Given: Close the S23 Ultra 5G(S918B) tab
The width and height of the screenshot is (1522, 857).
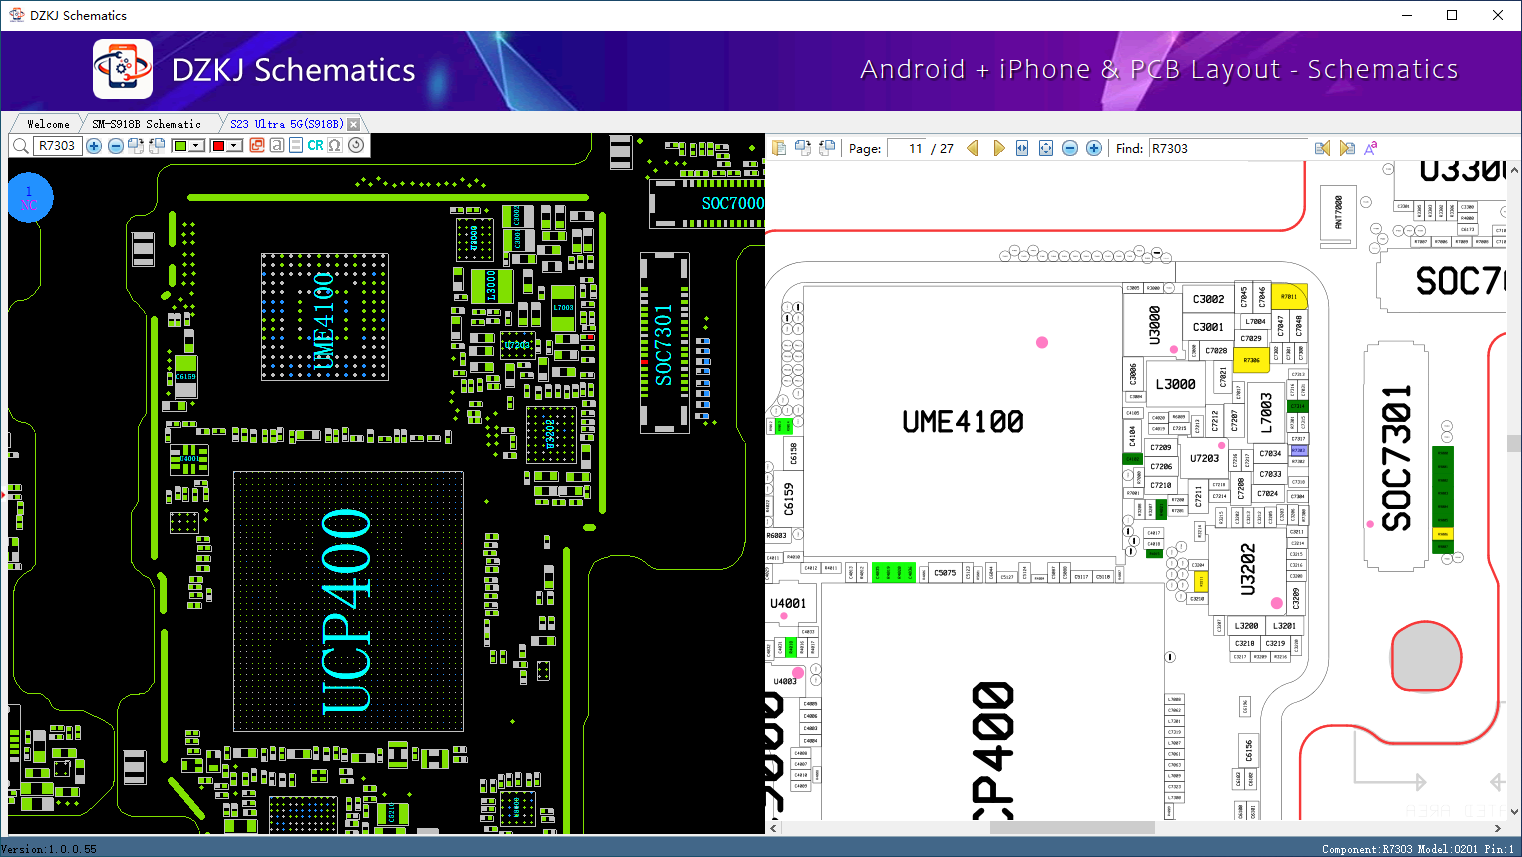Looking at the screenshot, I should [353, 124].
